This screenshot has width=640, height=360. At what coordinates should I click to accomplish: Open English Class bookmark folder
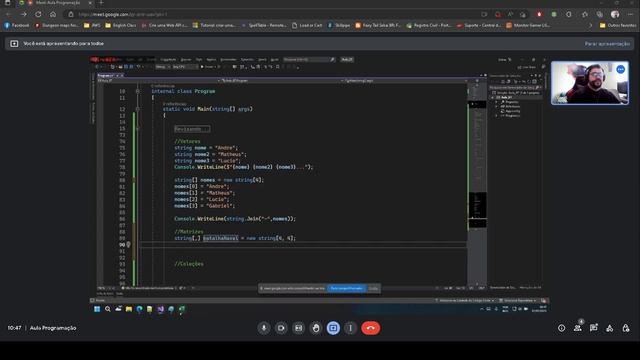click(120, 25)
